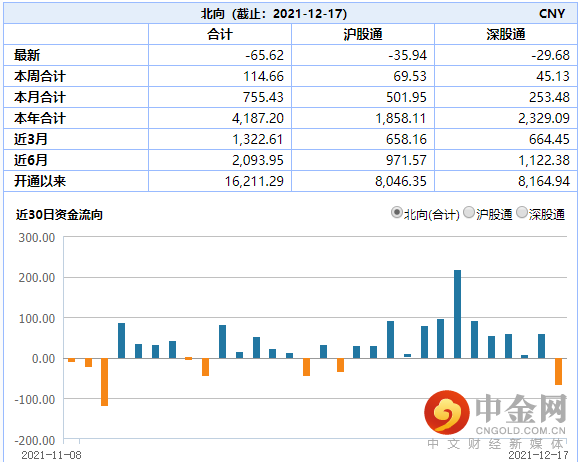Select the 沪股通 radio button
The image size is (581, 462).
469,213
